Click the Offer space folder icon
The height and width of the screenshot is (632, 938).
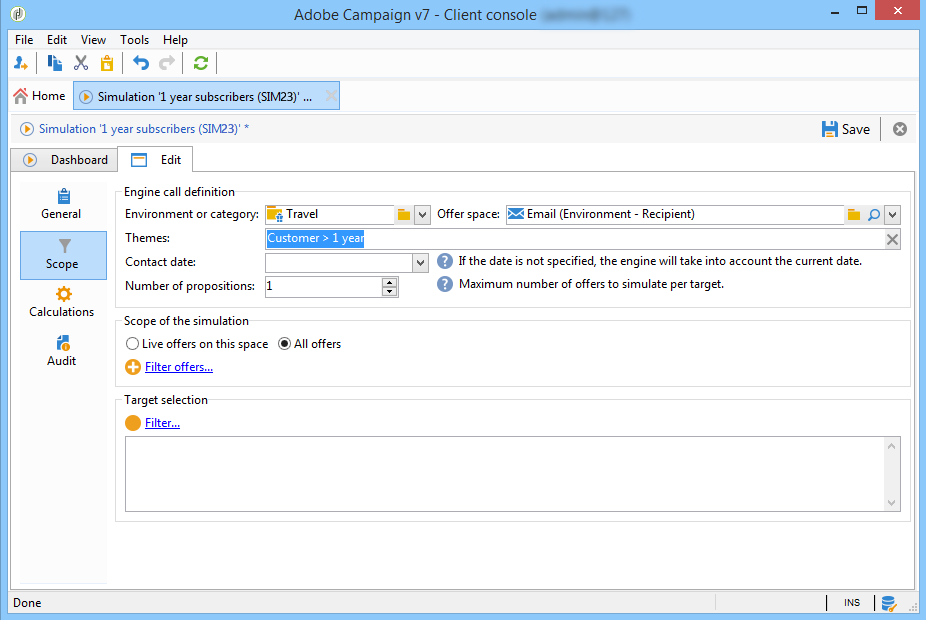[x=854, y=215]
